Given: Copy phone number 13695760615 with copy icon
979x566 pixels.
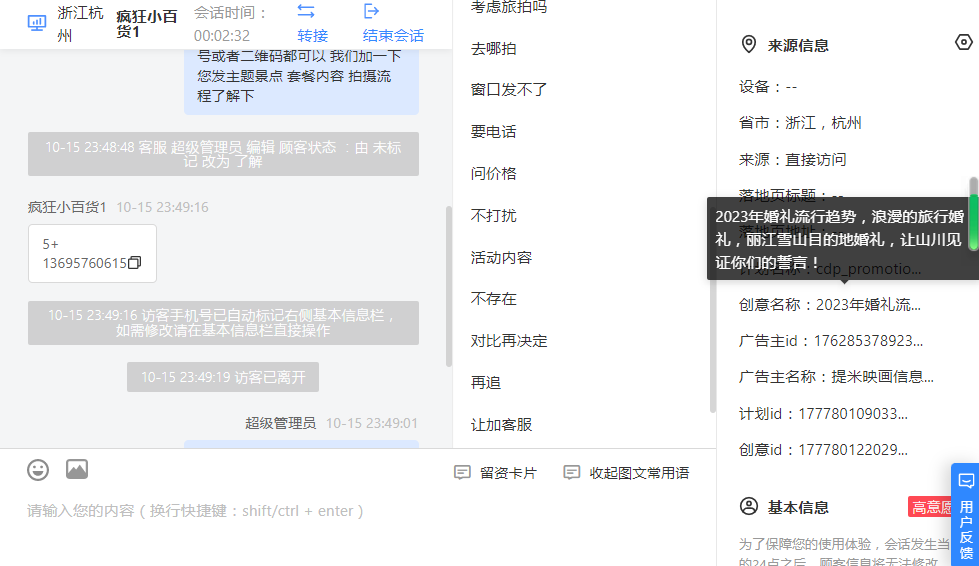Looking at the screenshot, I should point(134,263).
